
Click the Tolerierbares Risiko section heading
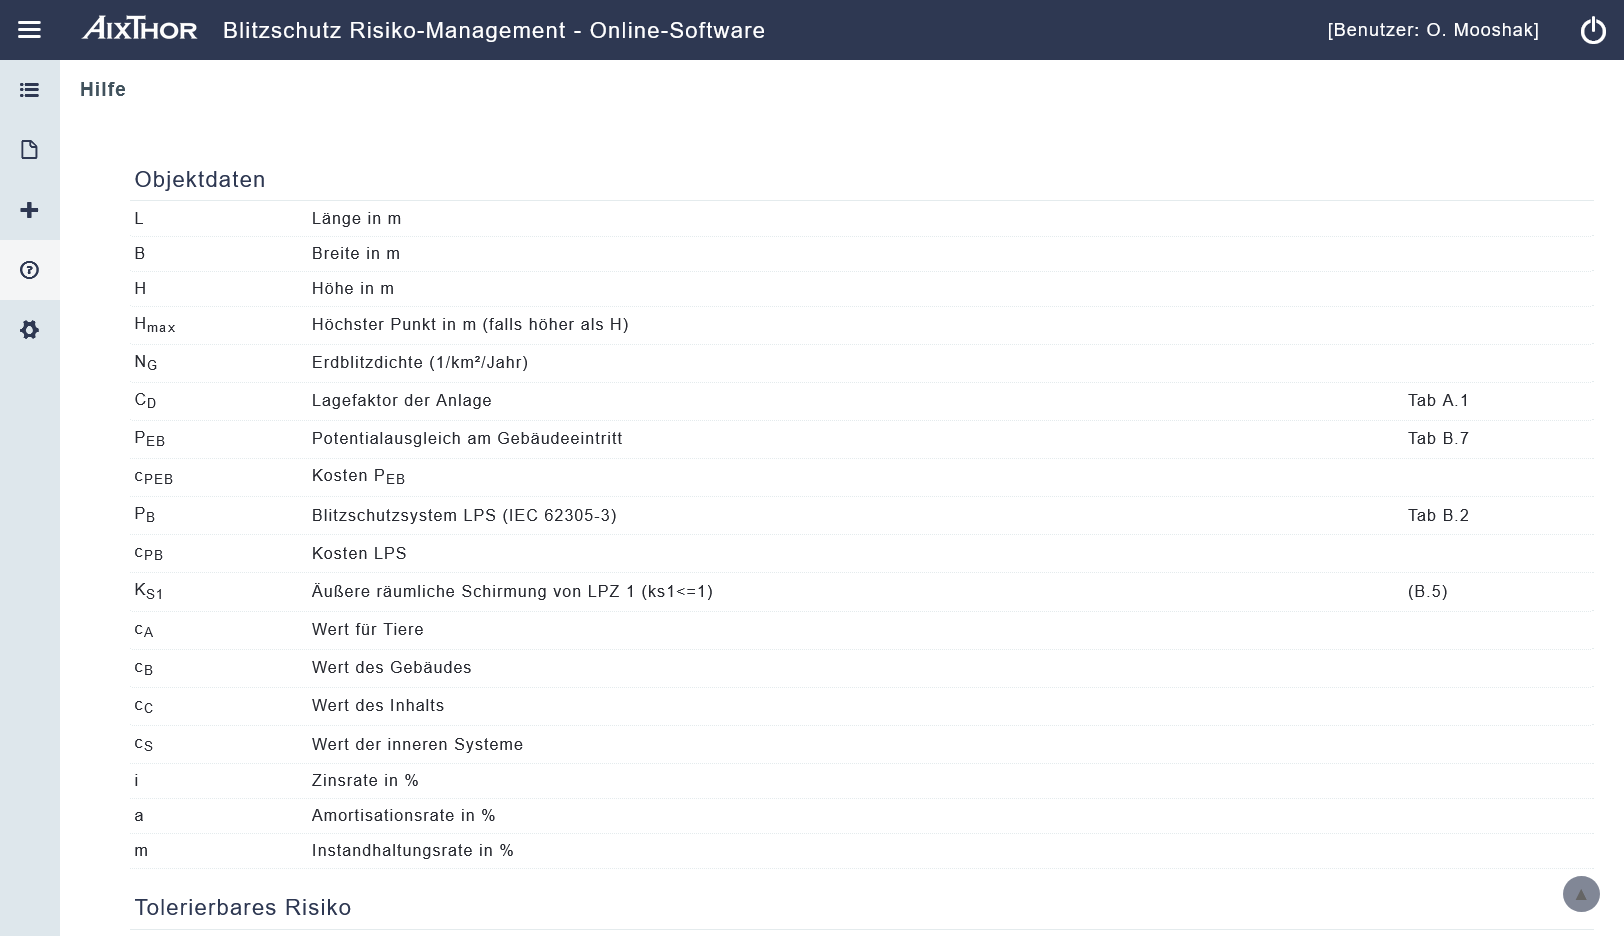coord(243,908)
